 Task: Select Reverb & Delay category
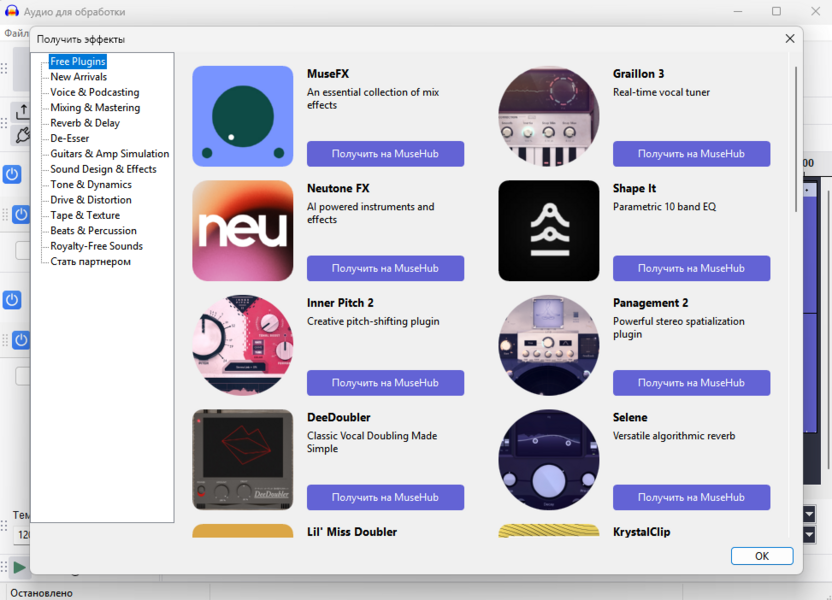point(85,123)
